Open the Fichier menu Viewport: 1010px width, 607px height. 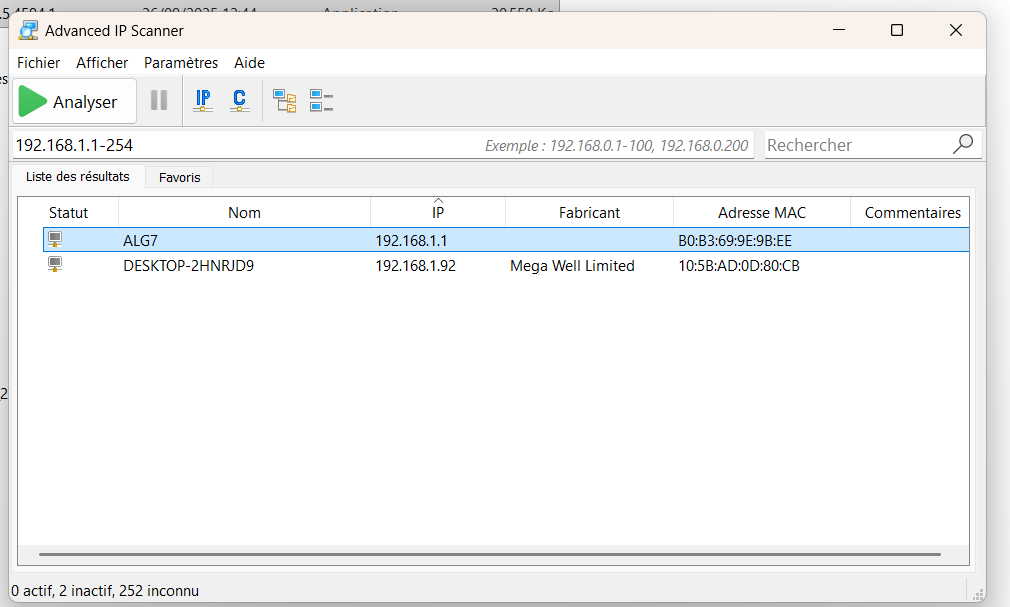tap(38, 62)
